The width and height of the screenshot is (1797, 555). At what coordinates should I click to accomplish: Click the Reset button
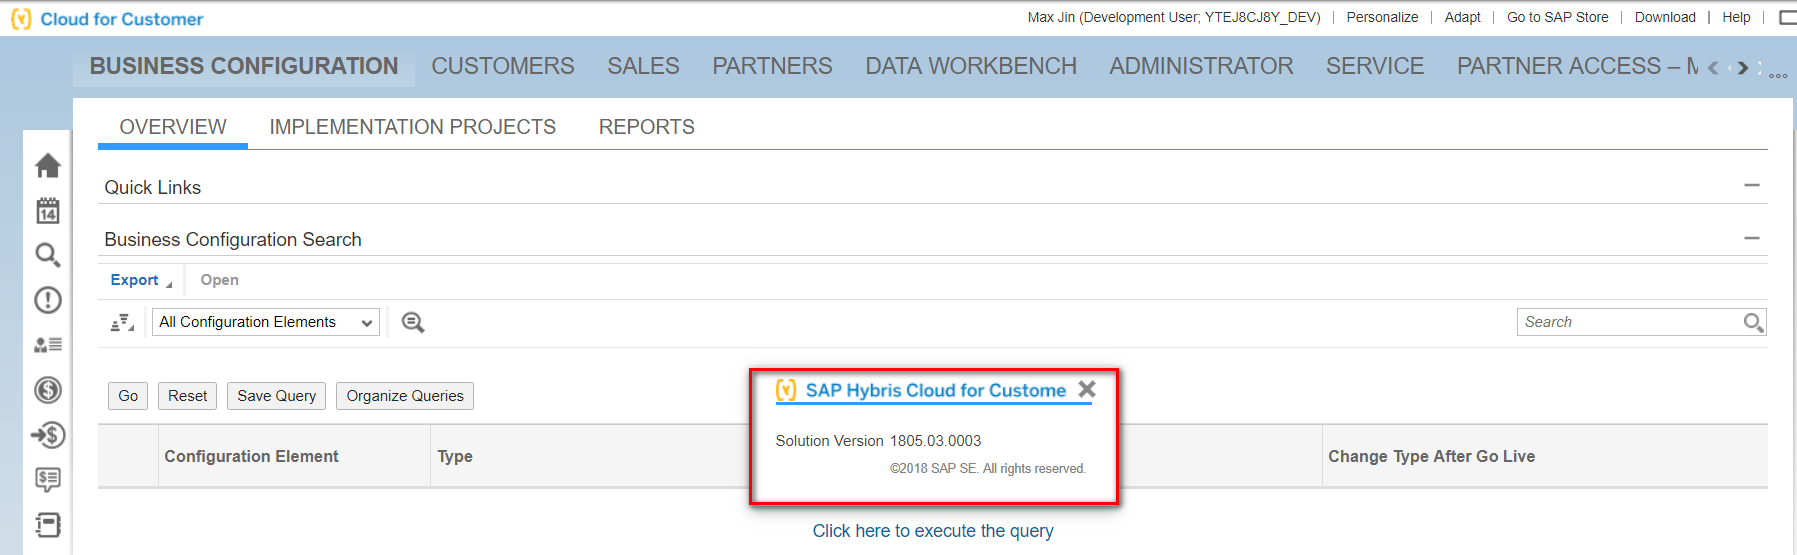pos(188,396)
